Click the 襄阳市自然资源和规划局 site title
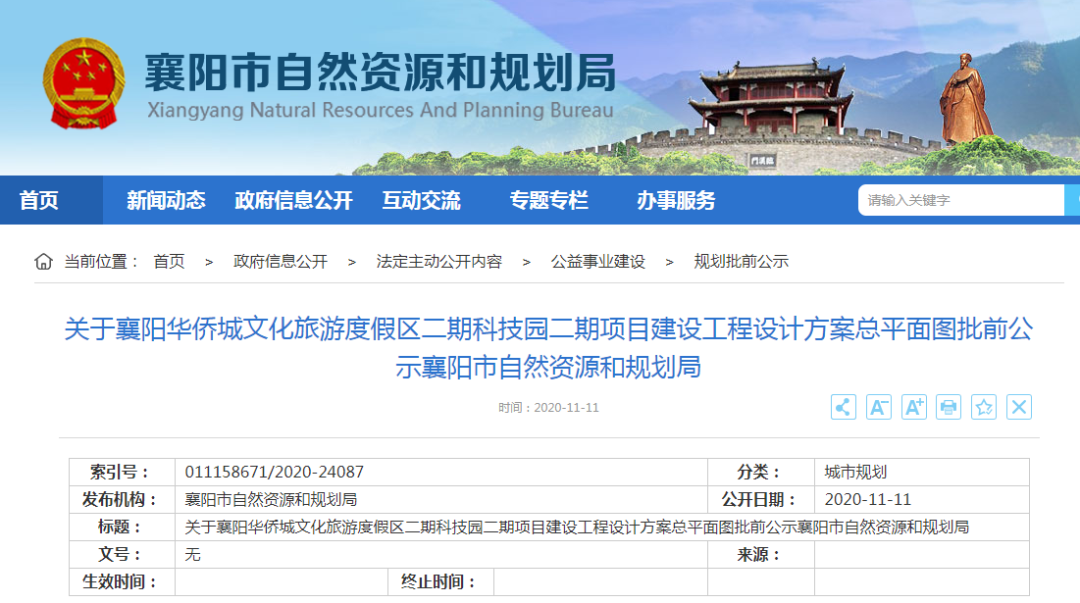The height and width of the screenshot is (603, 1080). pos(380,72)
